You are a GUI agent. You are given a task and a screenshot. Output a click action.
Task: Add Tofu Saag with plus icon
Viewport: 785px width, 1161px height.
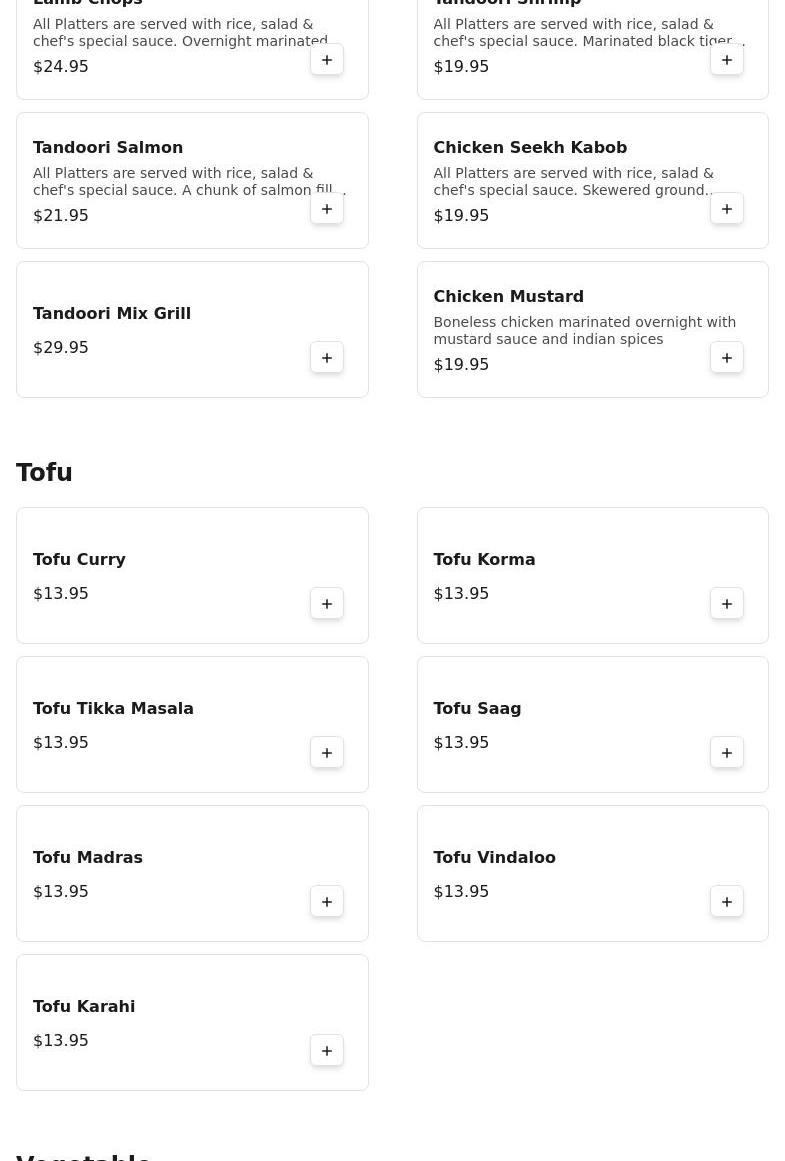click(727, 753)
